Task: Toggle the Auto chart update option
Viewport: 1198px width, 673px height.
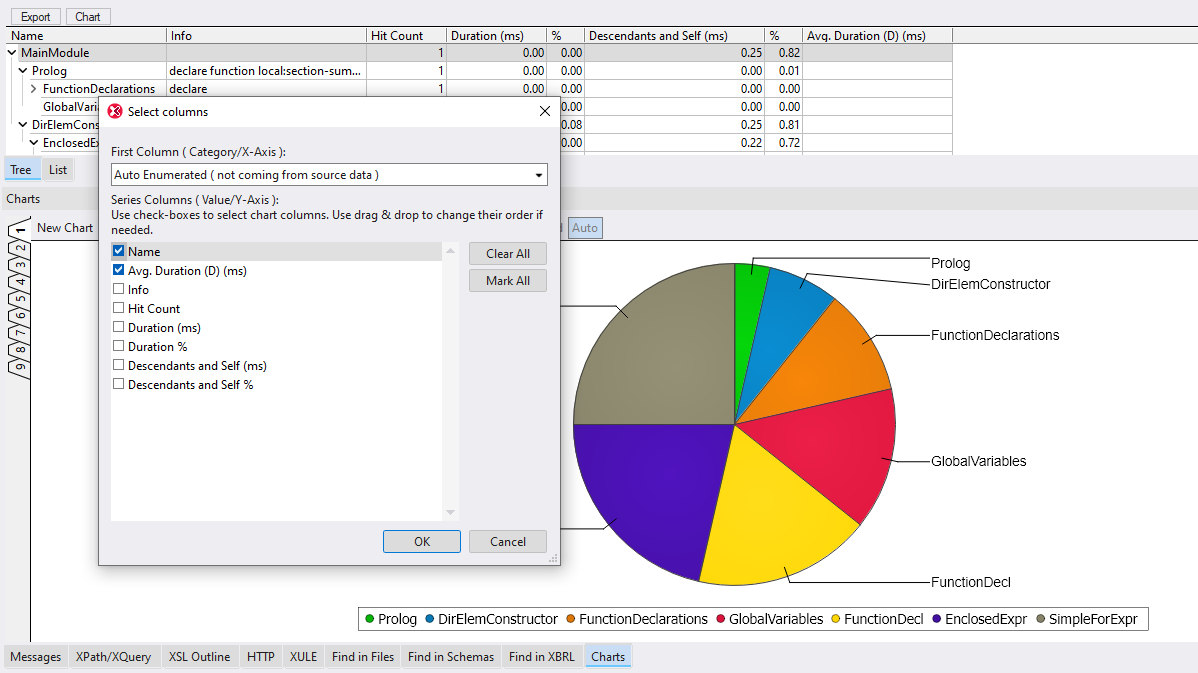Action: point(585,227)
